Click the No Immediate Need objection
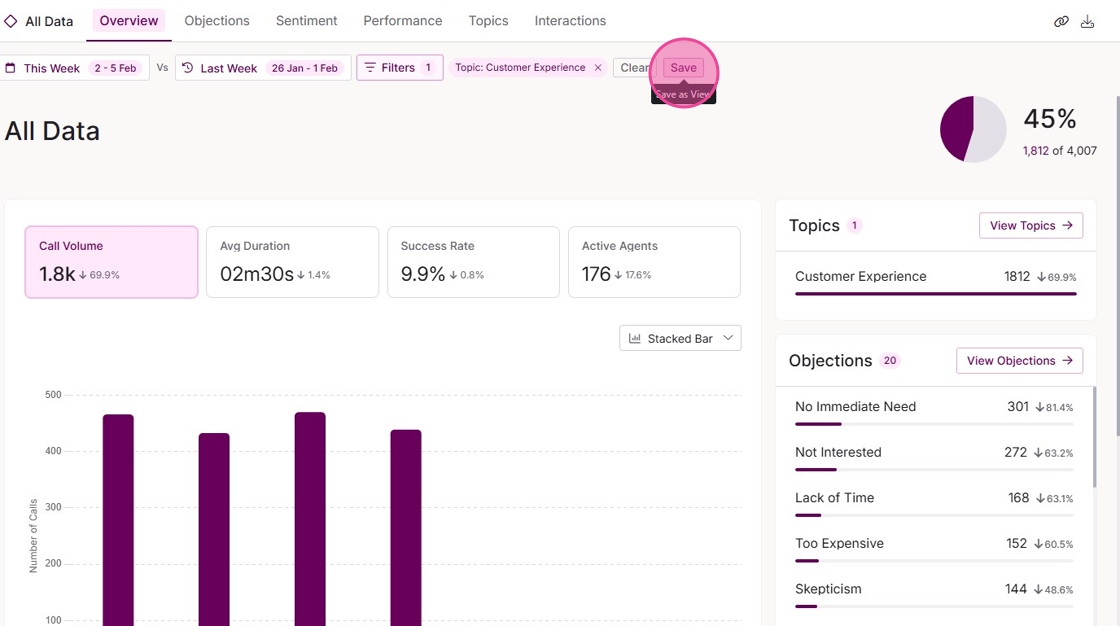This screenshot has width=1120, height=626. (x=934, y=412)
